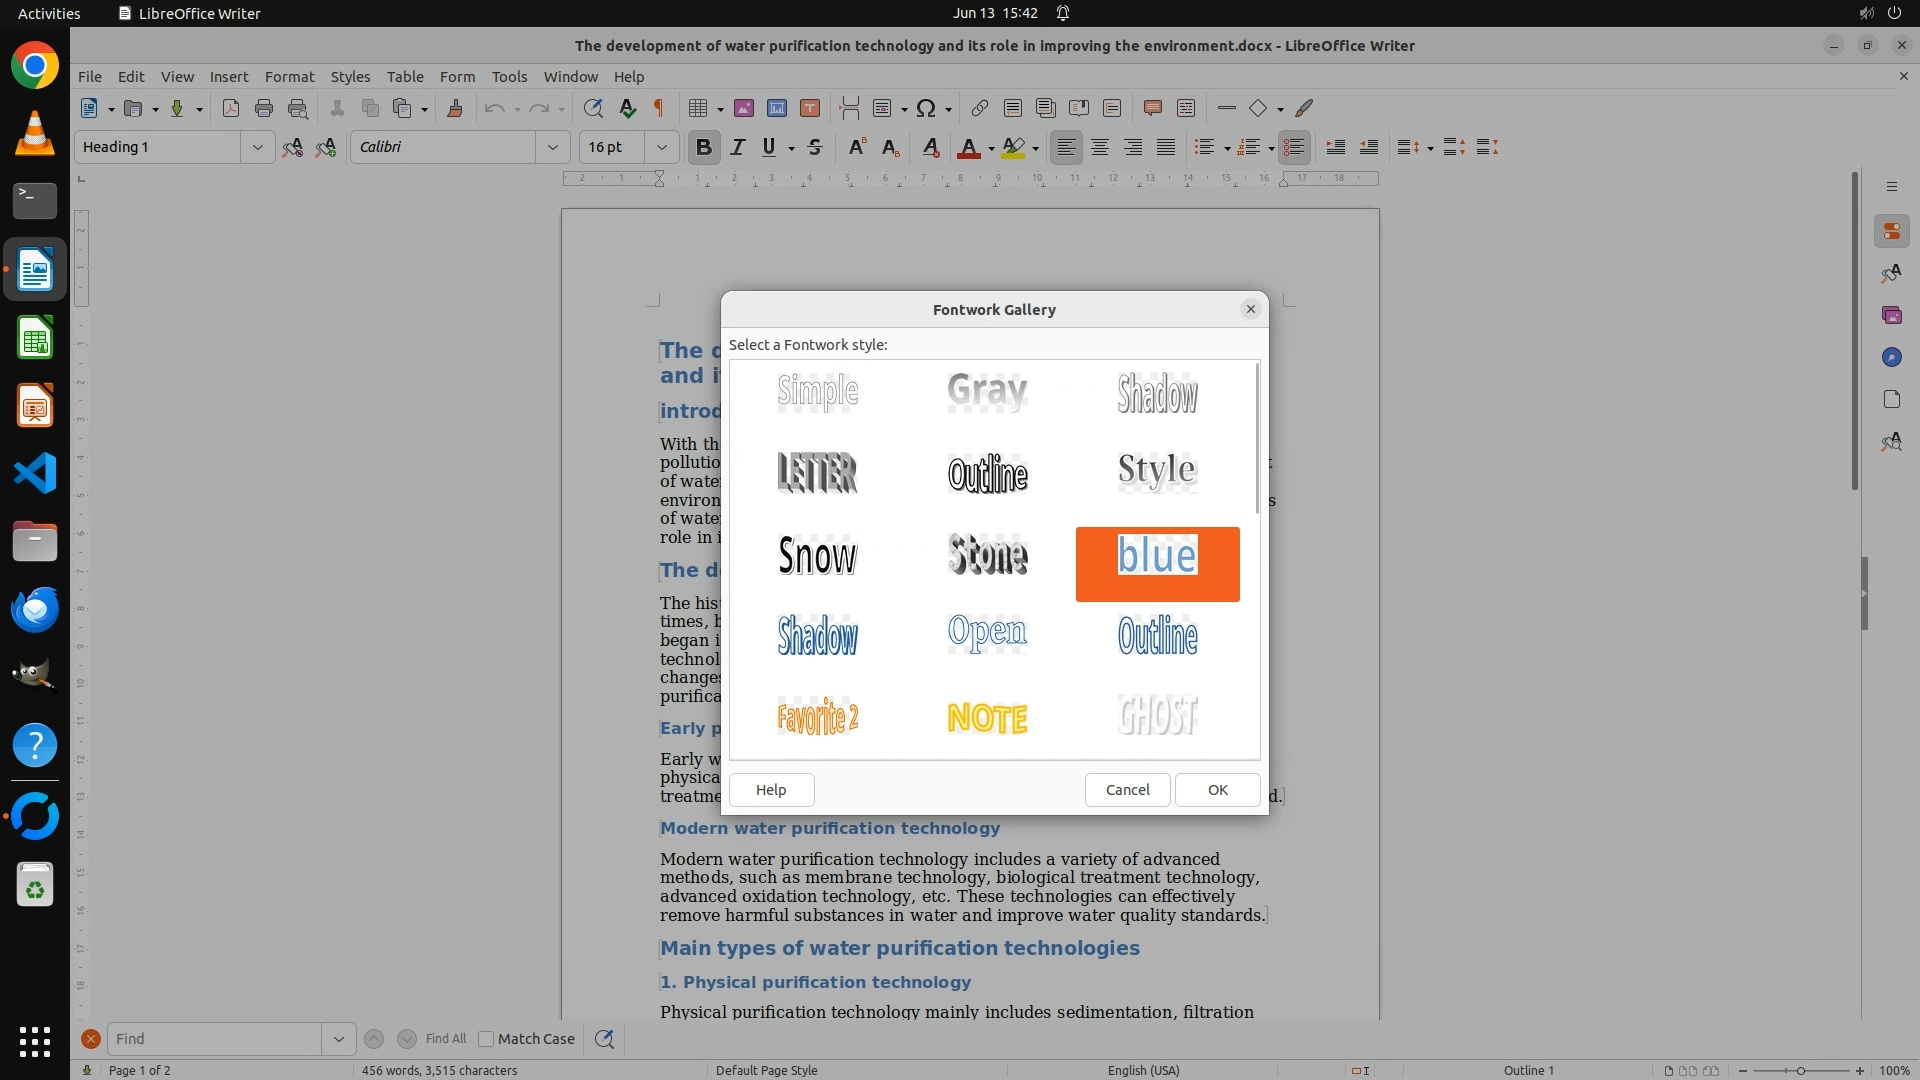Click the Export as PDF icon
1920x1080 pixels.
tap(231, 109)
